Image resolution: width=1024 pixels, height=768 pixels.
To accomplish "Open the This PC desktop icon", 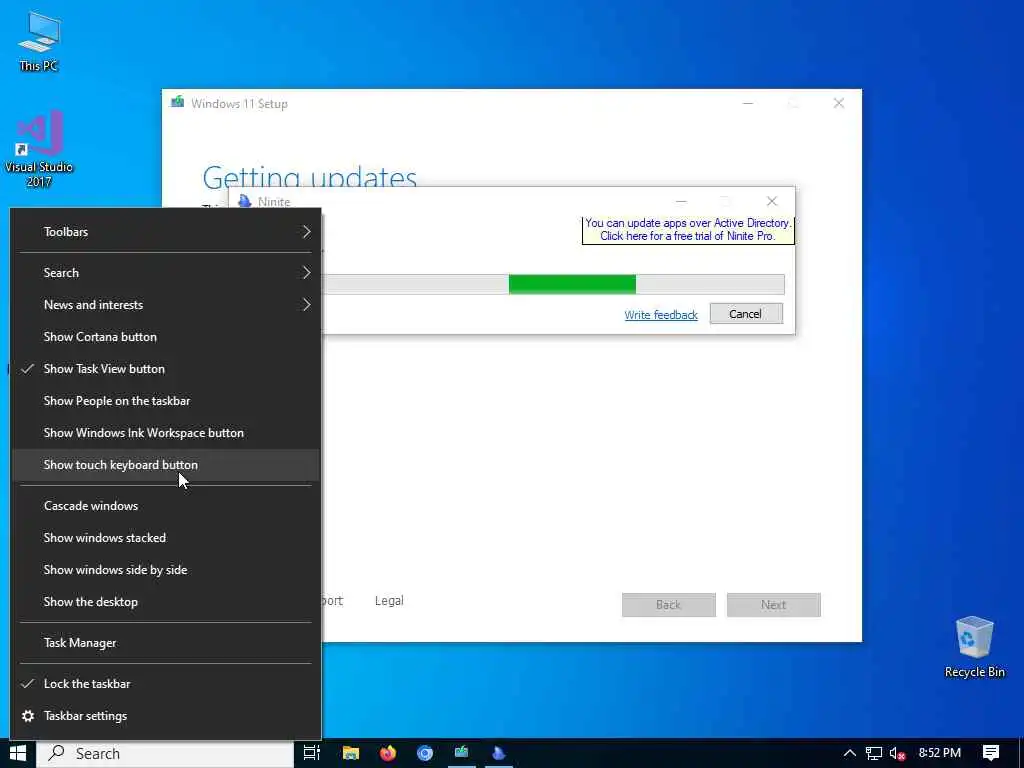I will tap(39, 42).
